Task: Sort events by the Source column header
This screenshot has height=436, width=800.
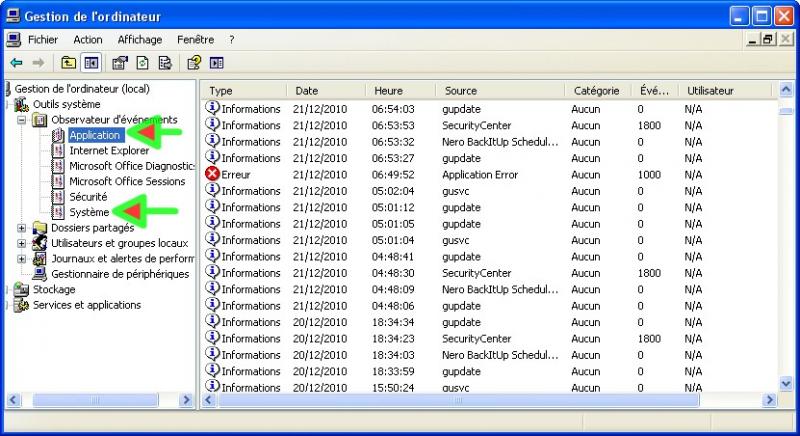Action: 461,91
